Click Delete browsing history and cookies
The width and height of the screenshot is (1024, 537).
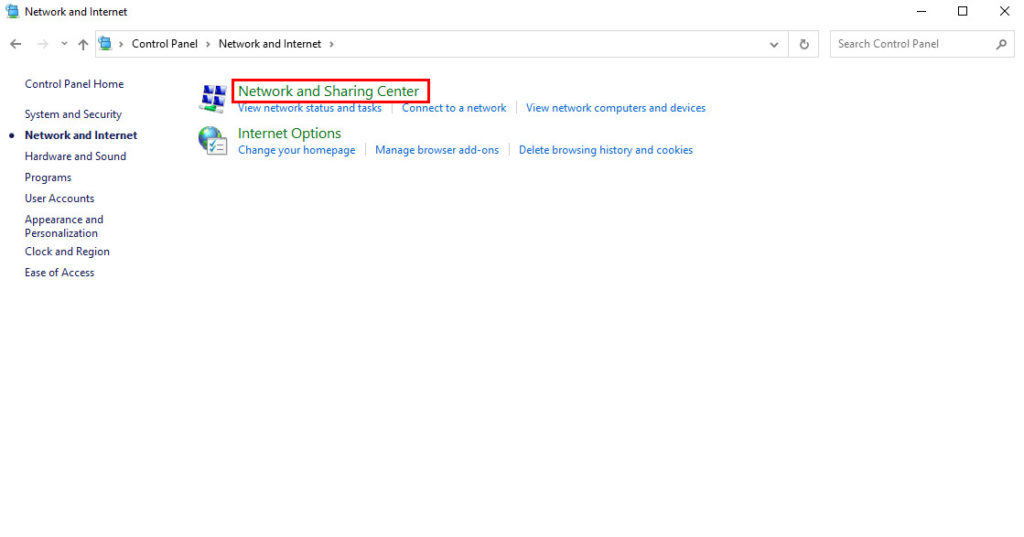[605, 150]
